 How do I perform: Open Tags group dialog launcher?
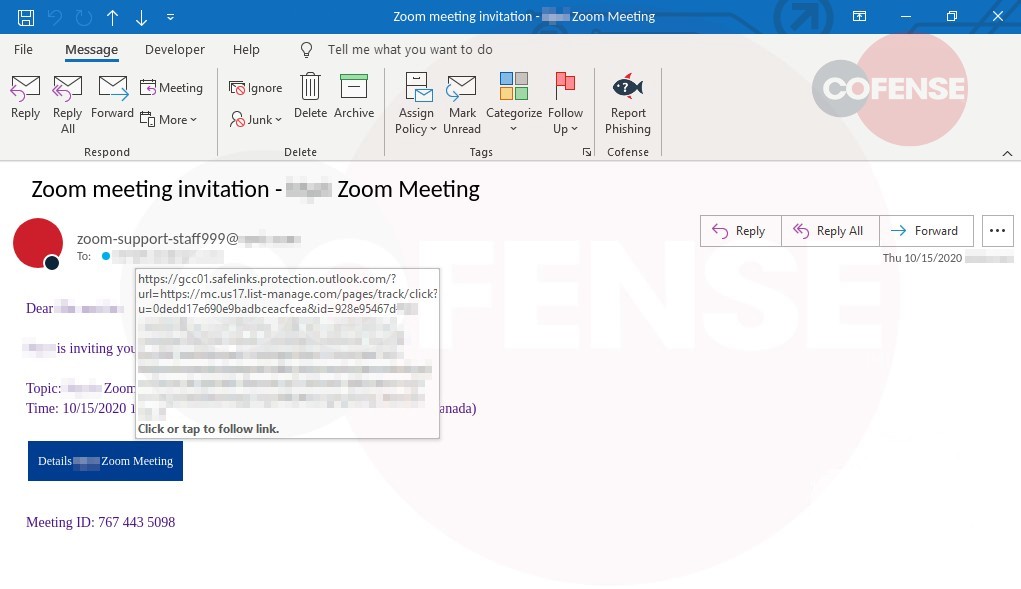(x=587, y=152)
